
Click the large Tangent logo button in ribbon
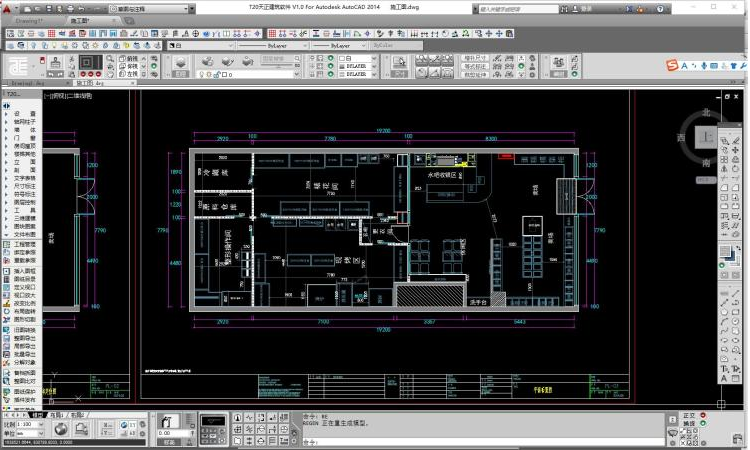[x=19, y=65]
